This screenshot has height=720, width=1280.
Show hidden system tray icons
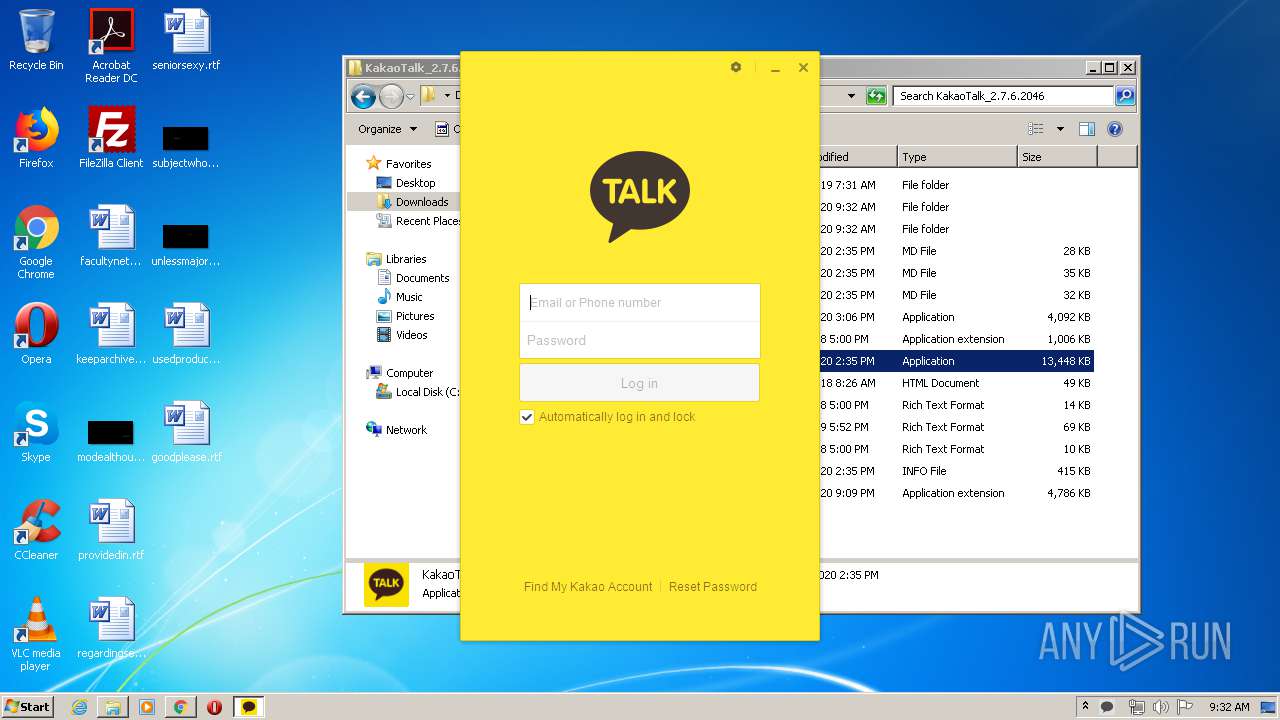coord(1085,706)
